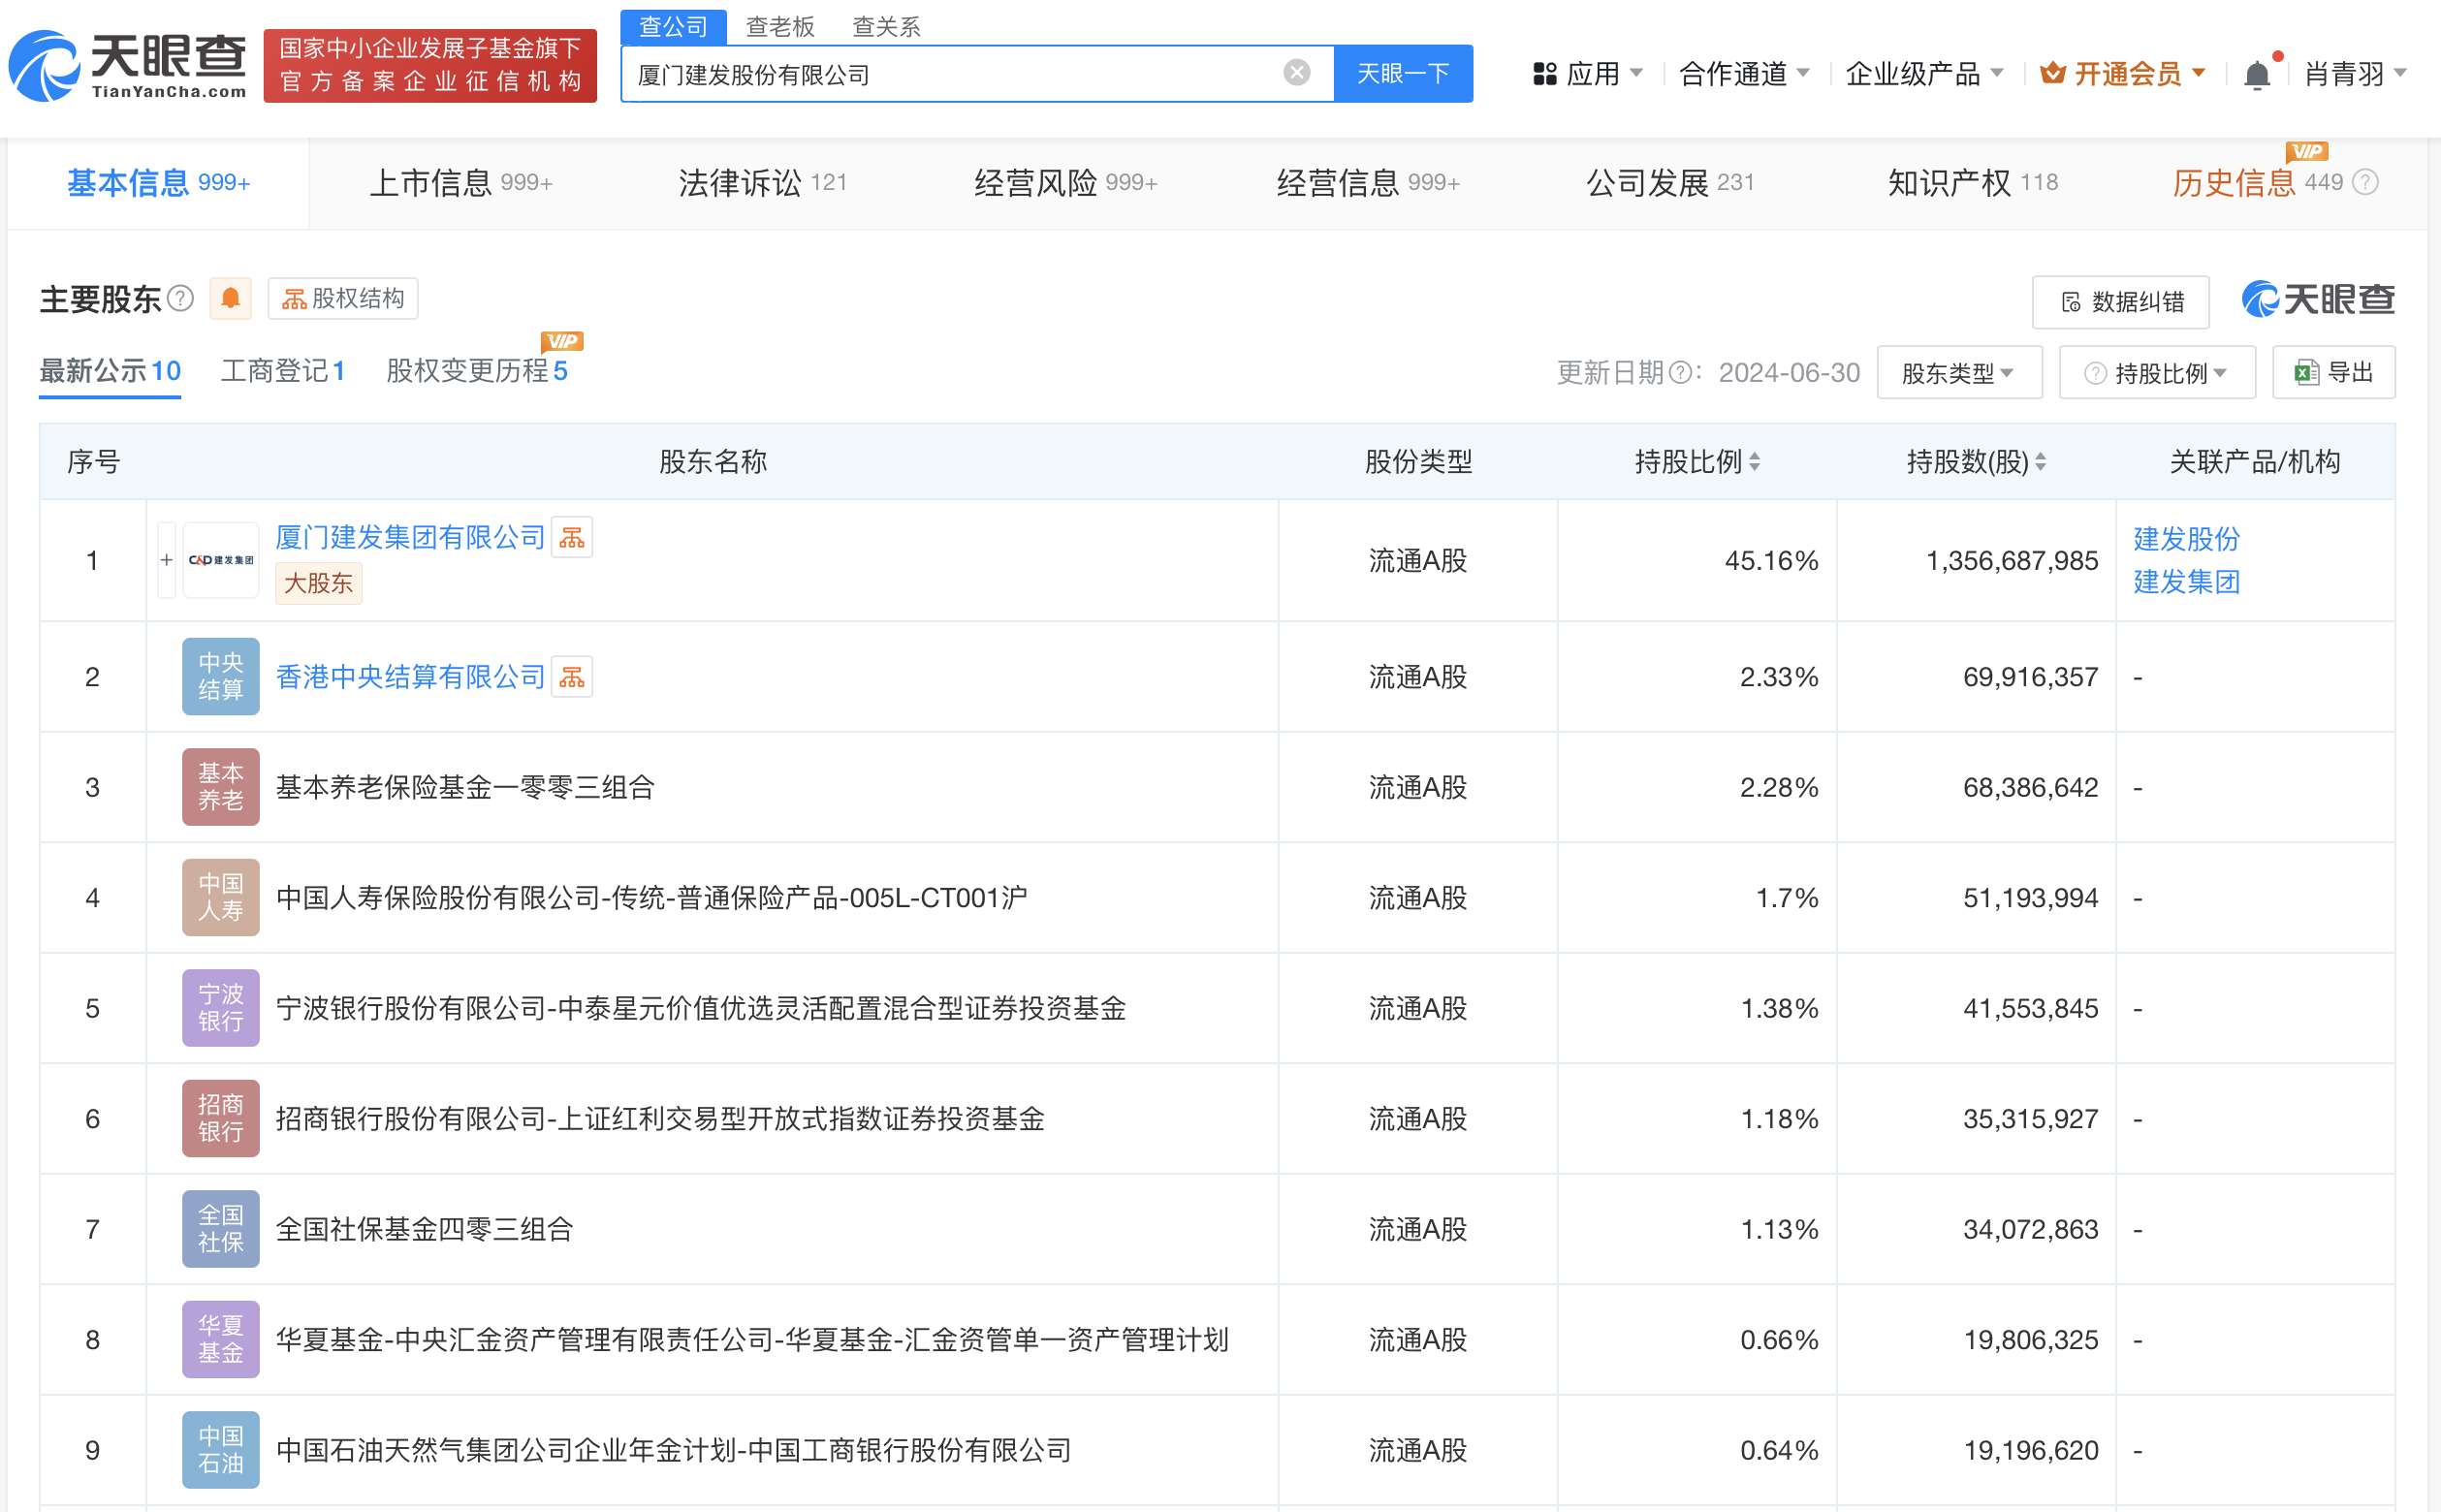Click the 宁波银行 avatar tile
2441x1512 pixels.
click(x=220, y=1008)
